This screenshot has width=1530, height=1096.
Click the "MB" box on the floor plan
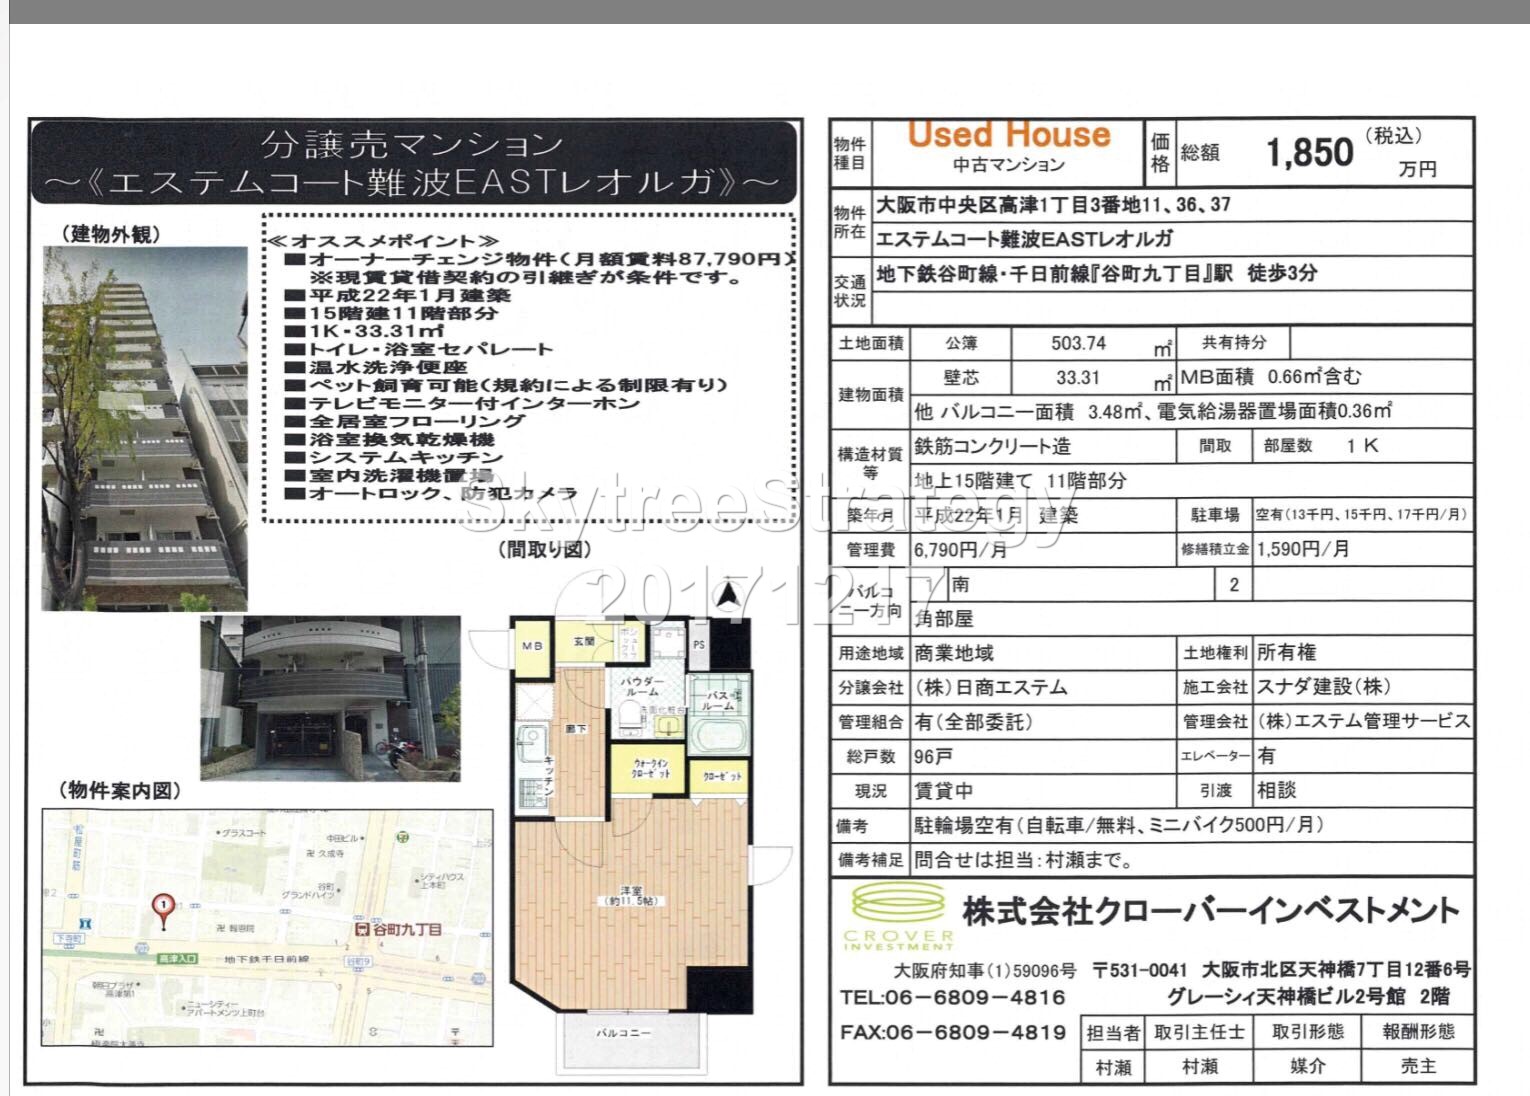[x=530, y=647]
